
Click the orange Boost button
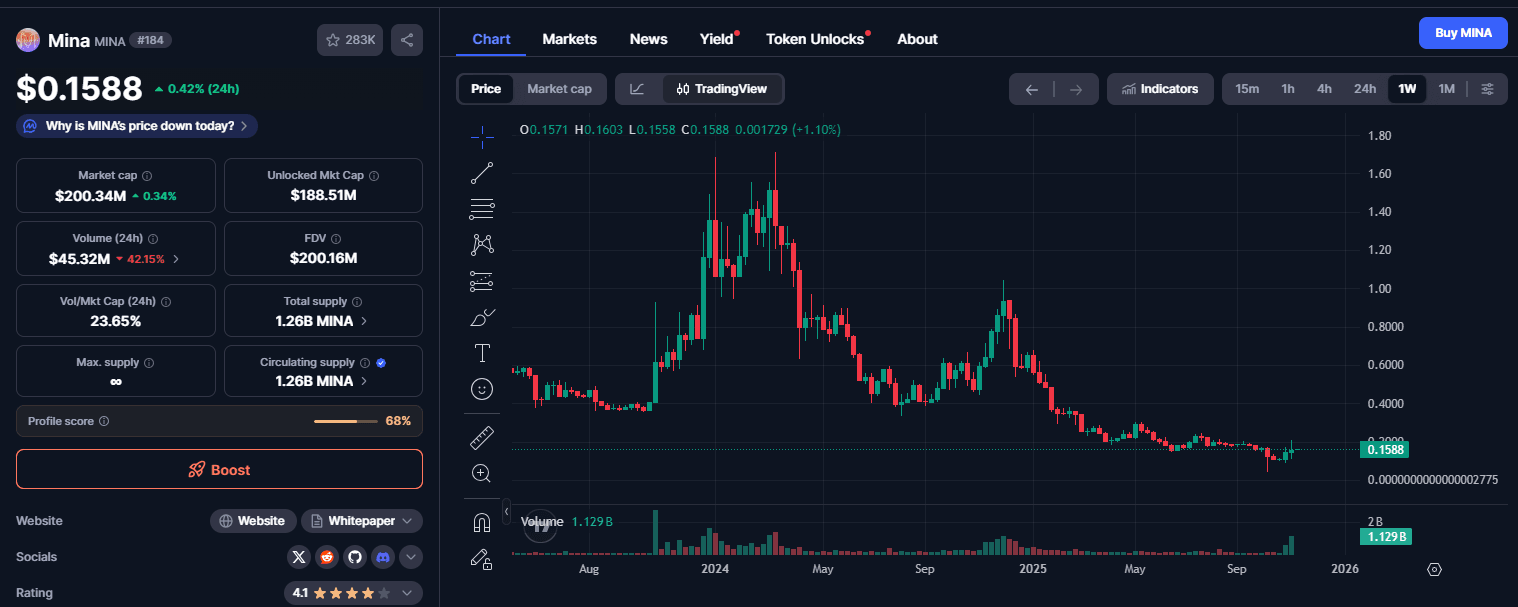pos(219,469)
